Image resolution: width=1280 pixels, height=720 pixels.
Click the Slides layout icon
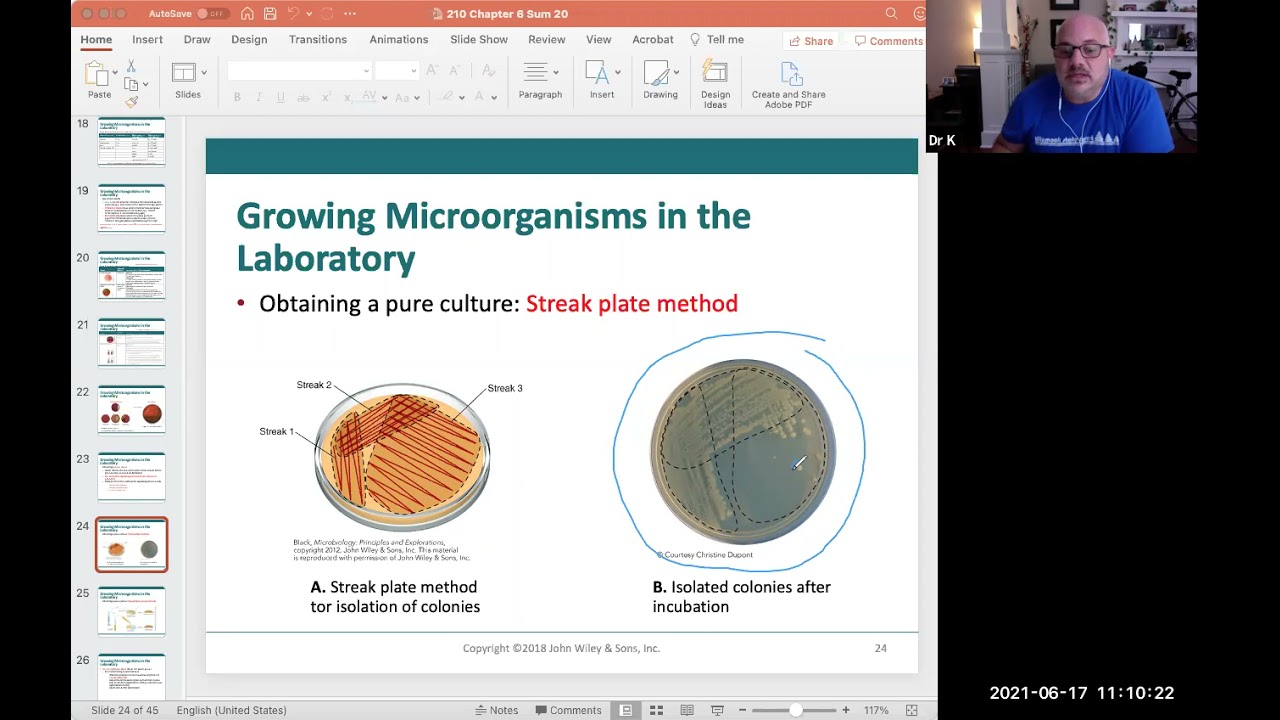tap(184, 72)
